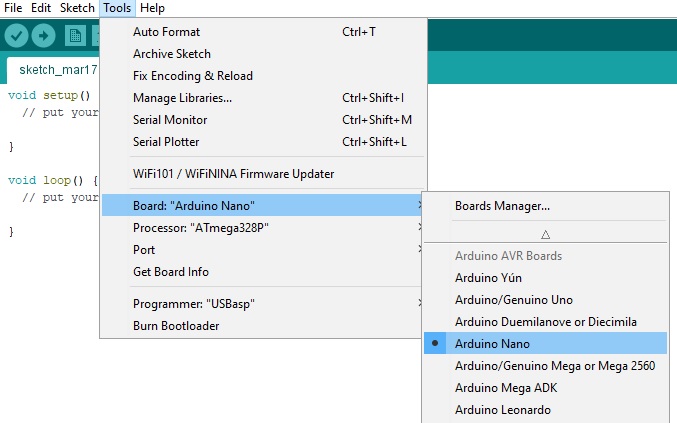This screenshot has height=423, width=677.
Task: Click Burn Bootloader
Action: click(176, 325)
